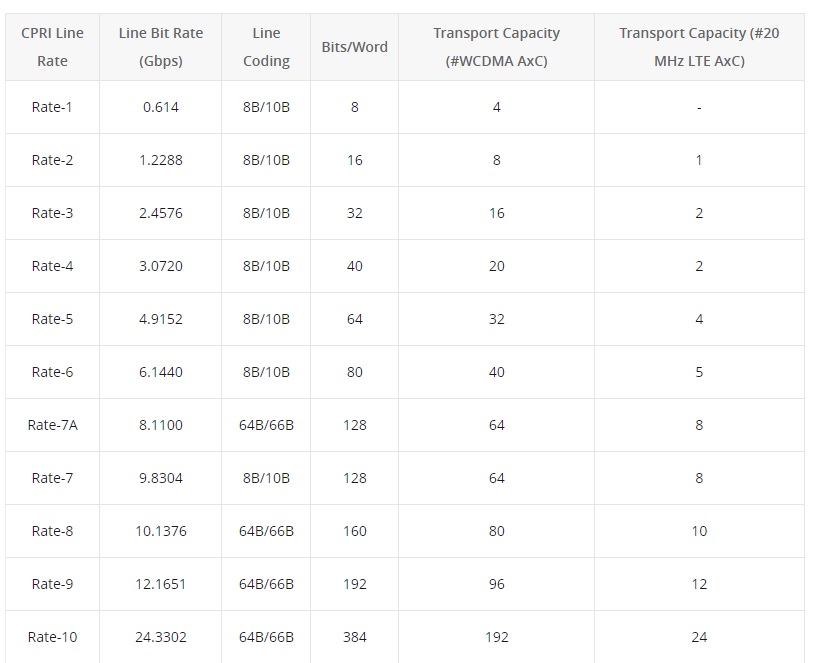Click the 8B/10B cell in Rate-7 row
This screenshot has width=821, height=663.
(x=266, y=478)
